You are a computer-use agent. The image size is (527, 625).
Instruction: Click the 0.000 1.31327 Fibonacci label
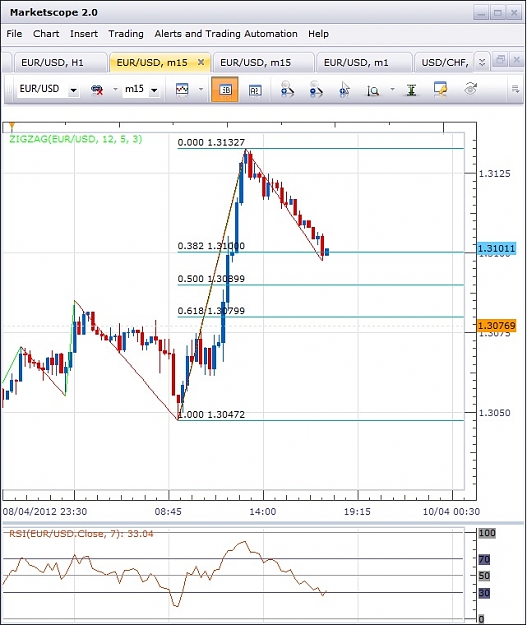[x=211, y=142]
